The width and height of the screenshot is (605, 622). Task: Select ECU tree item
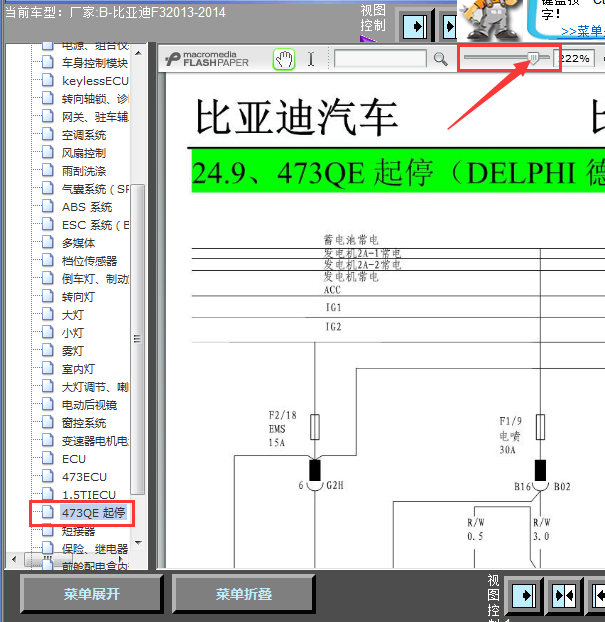[x=74, y=459]
